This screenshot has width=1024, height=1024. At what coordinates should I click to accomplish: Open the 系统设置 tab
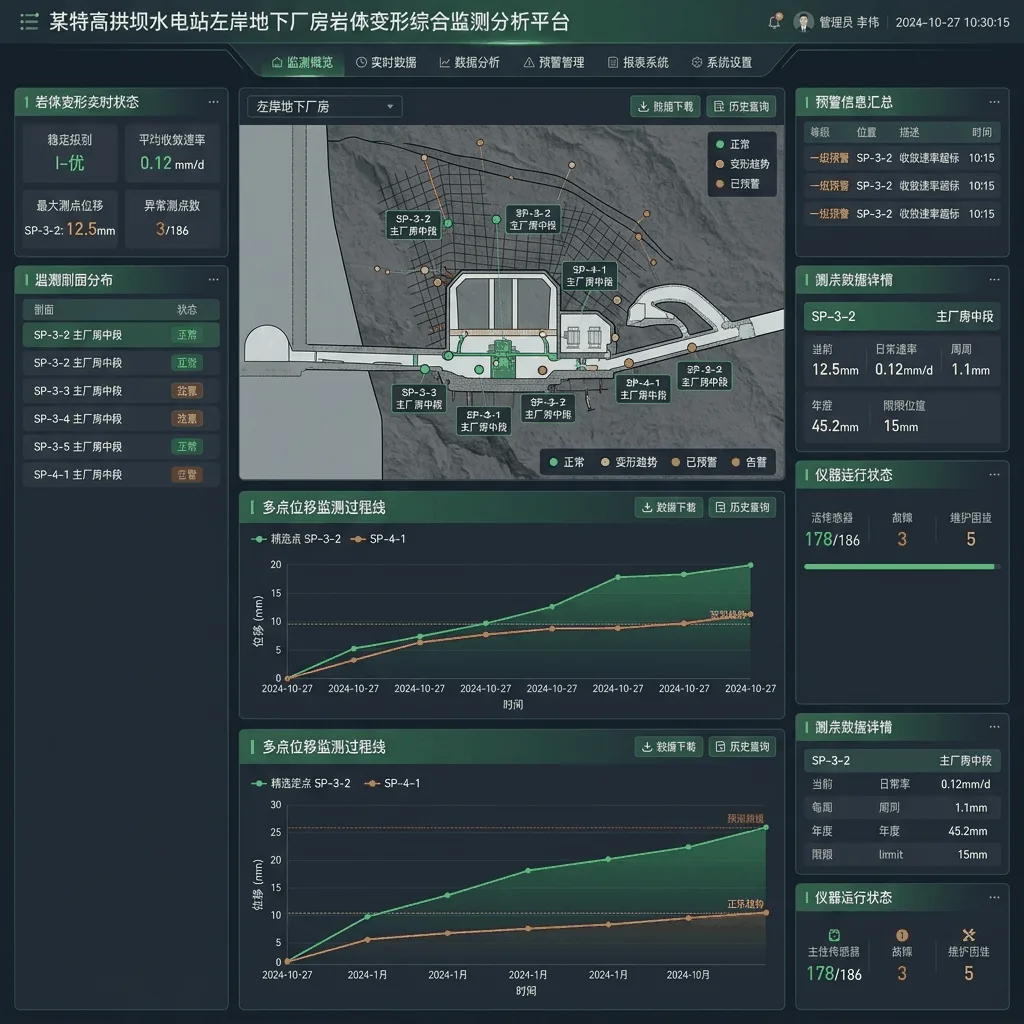[x=722, y=63]
